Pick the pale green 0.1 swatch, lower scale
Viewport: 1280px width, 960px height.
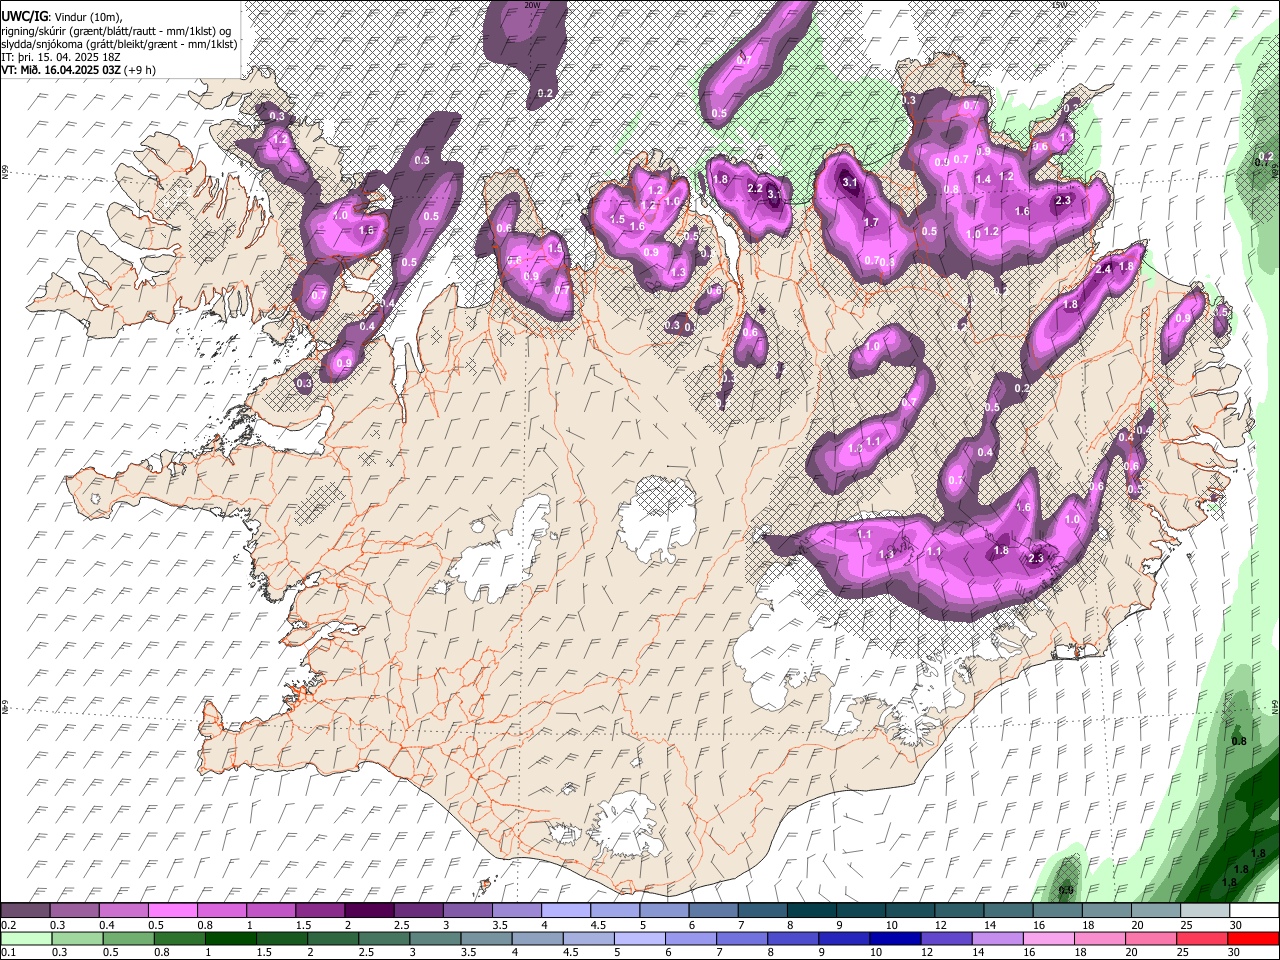26,938
